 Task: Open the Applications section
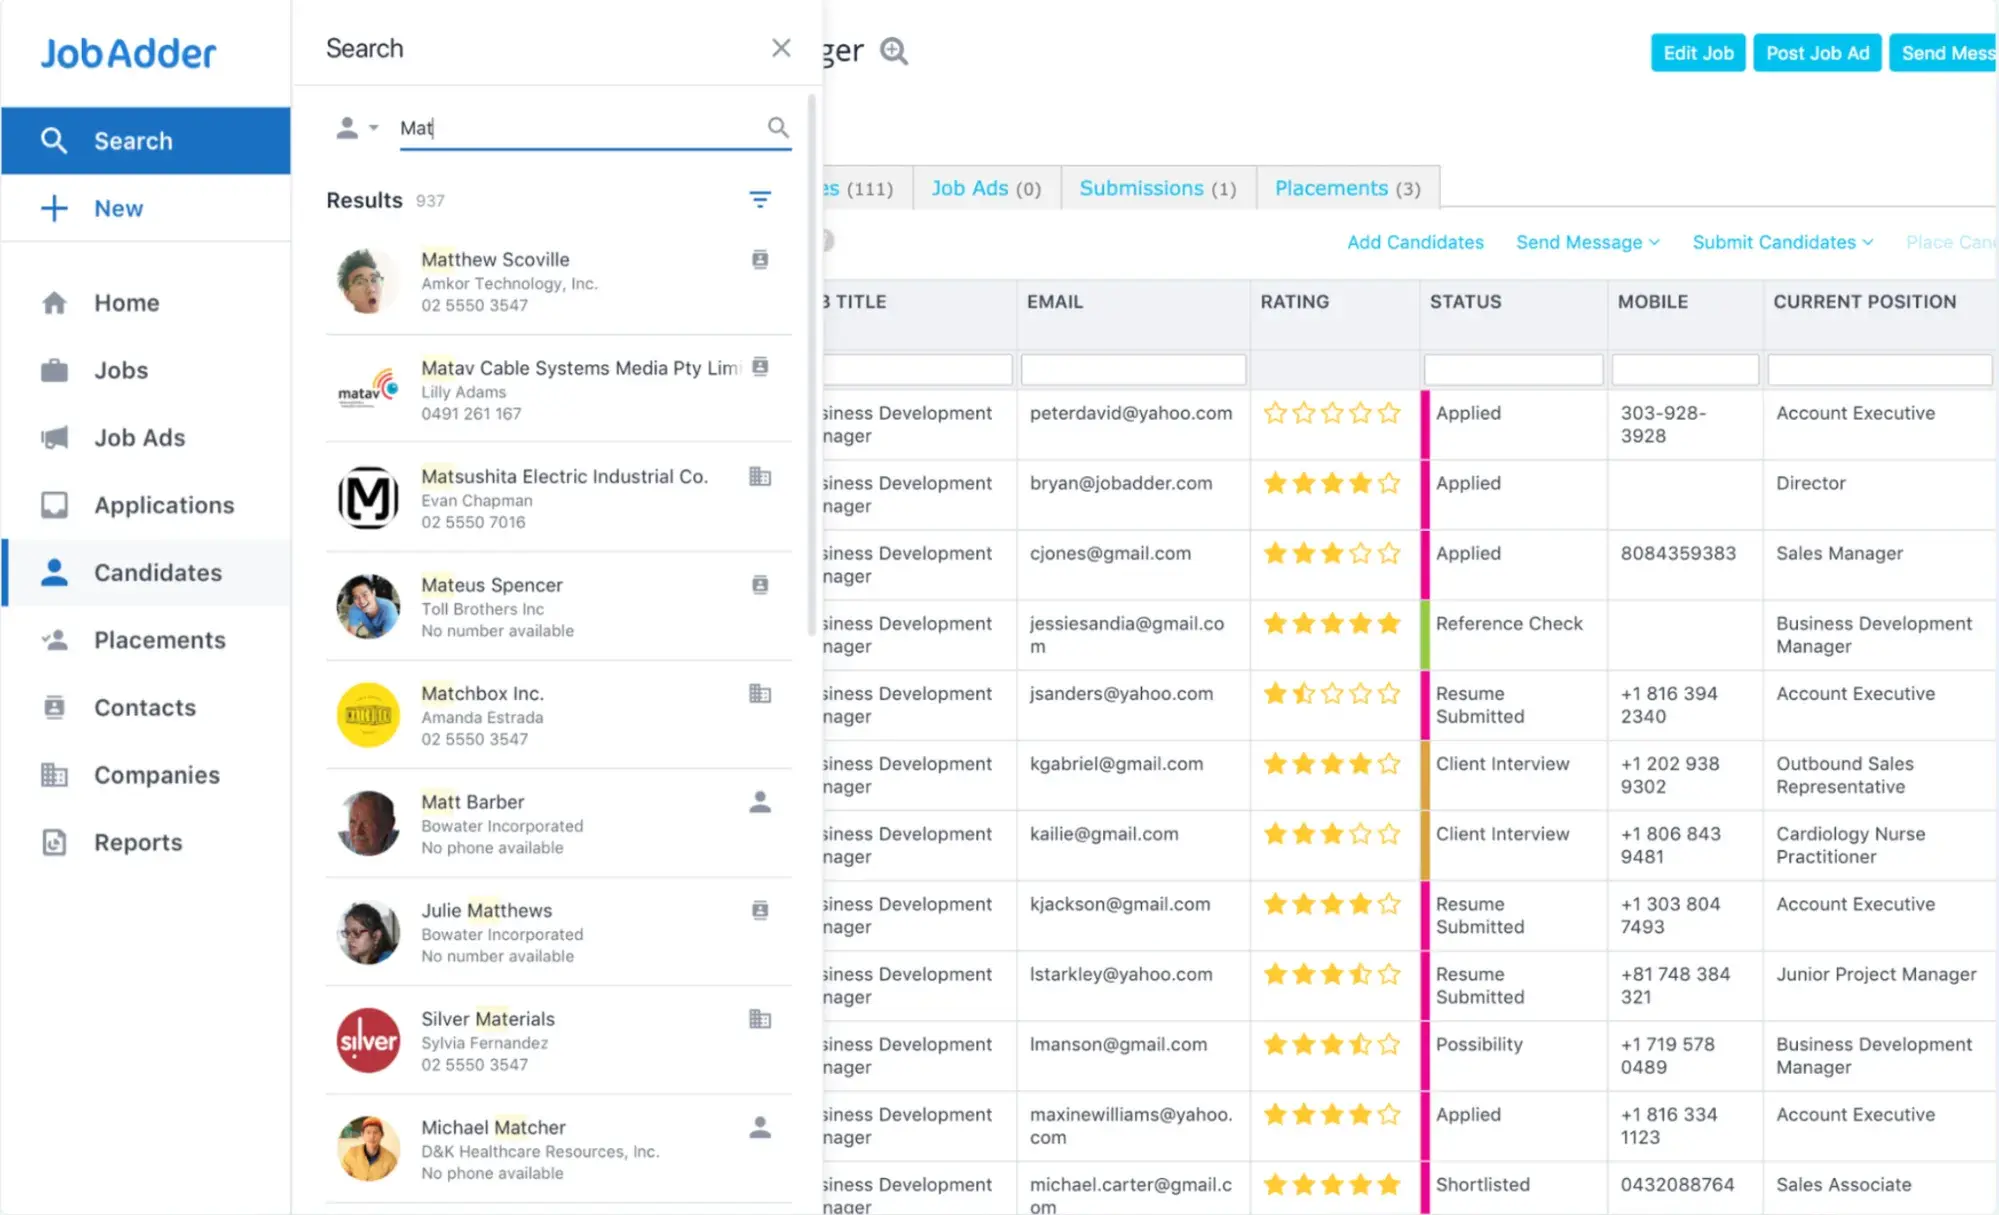tap(164, 505)
